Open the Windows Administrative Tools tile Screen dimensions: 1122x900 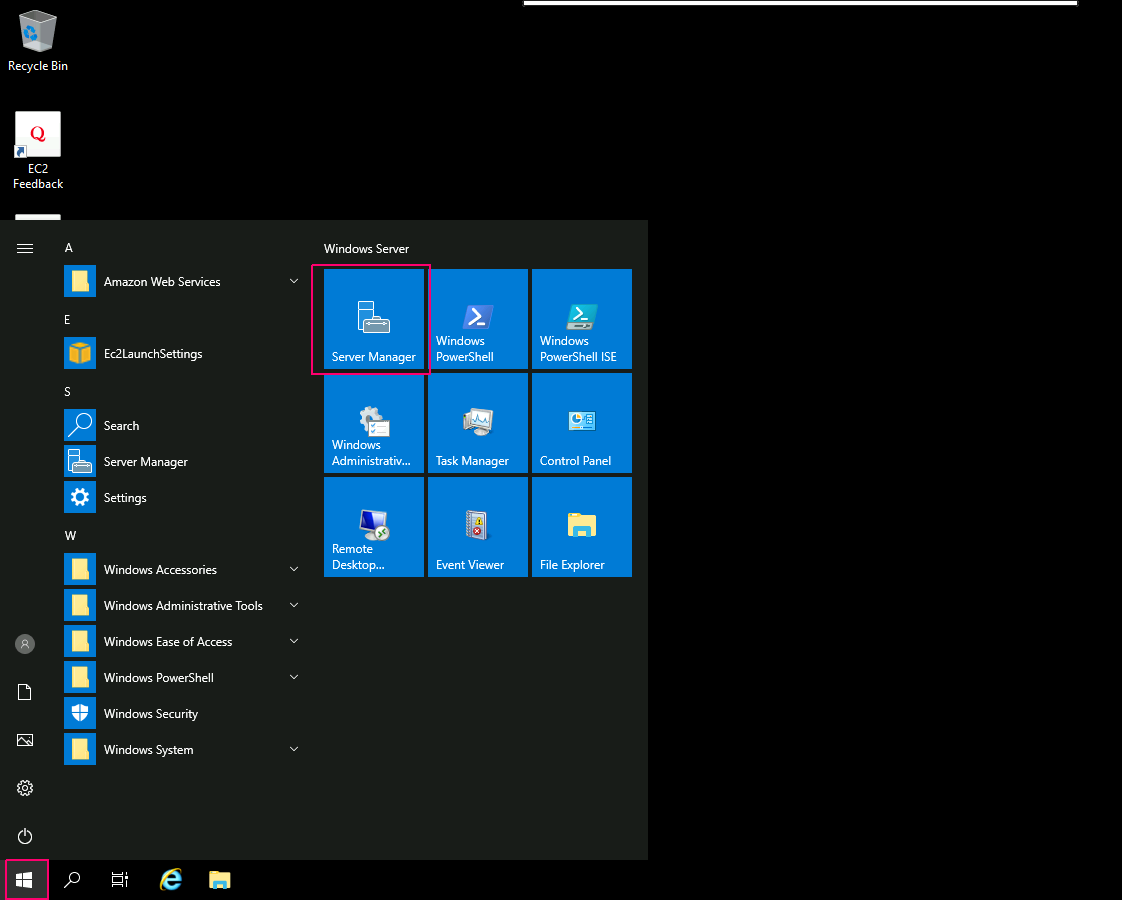(374, 423)
